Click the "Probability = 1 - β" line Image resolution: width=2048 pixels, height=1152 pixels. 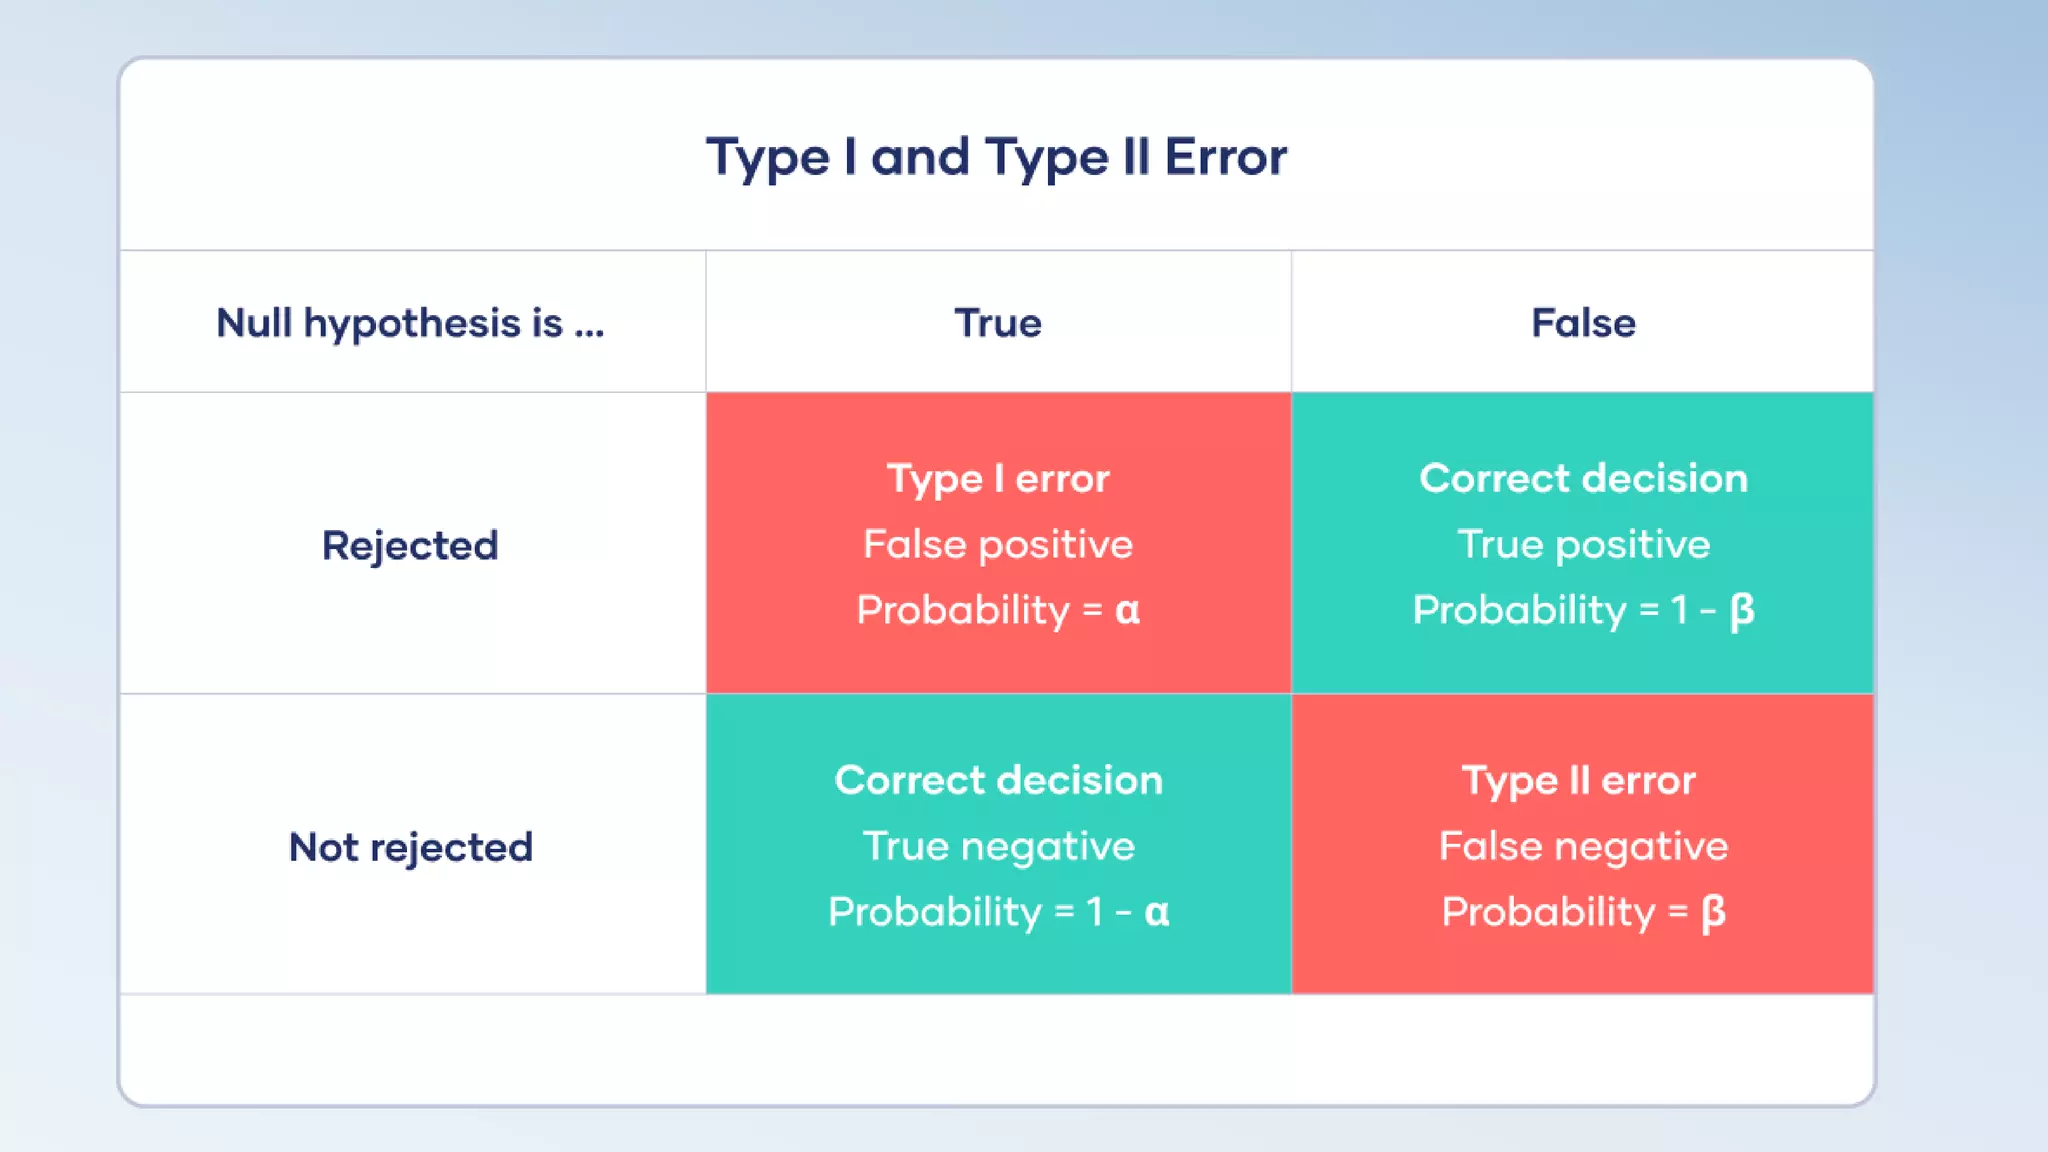point(1583,610)
